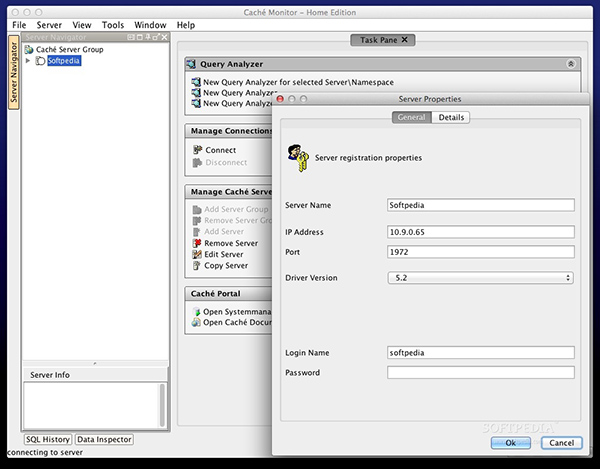The image size is (600, 469).
Task: Close the Task Pane tab
Action: coord(404,40)
